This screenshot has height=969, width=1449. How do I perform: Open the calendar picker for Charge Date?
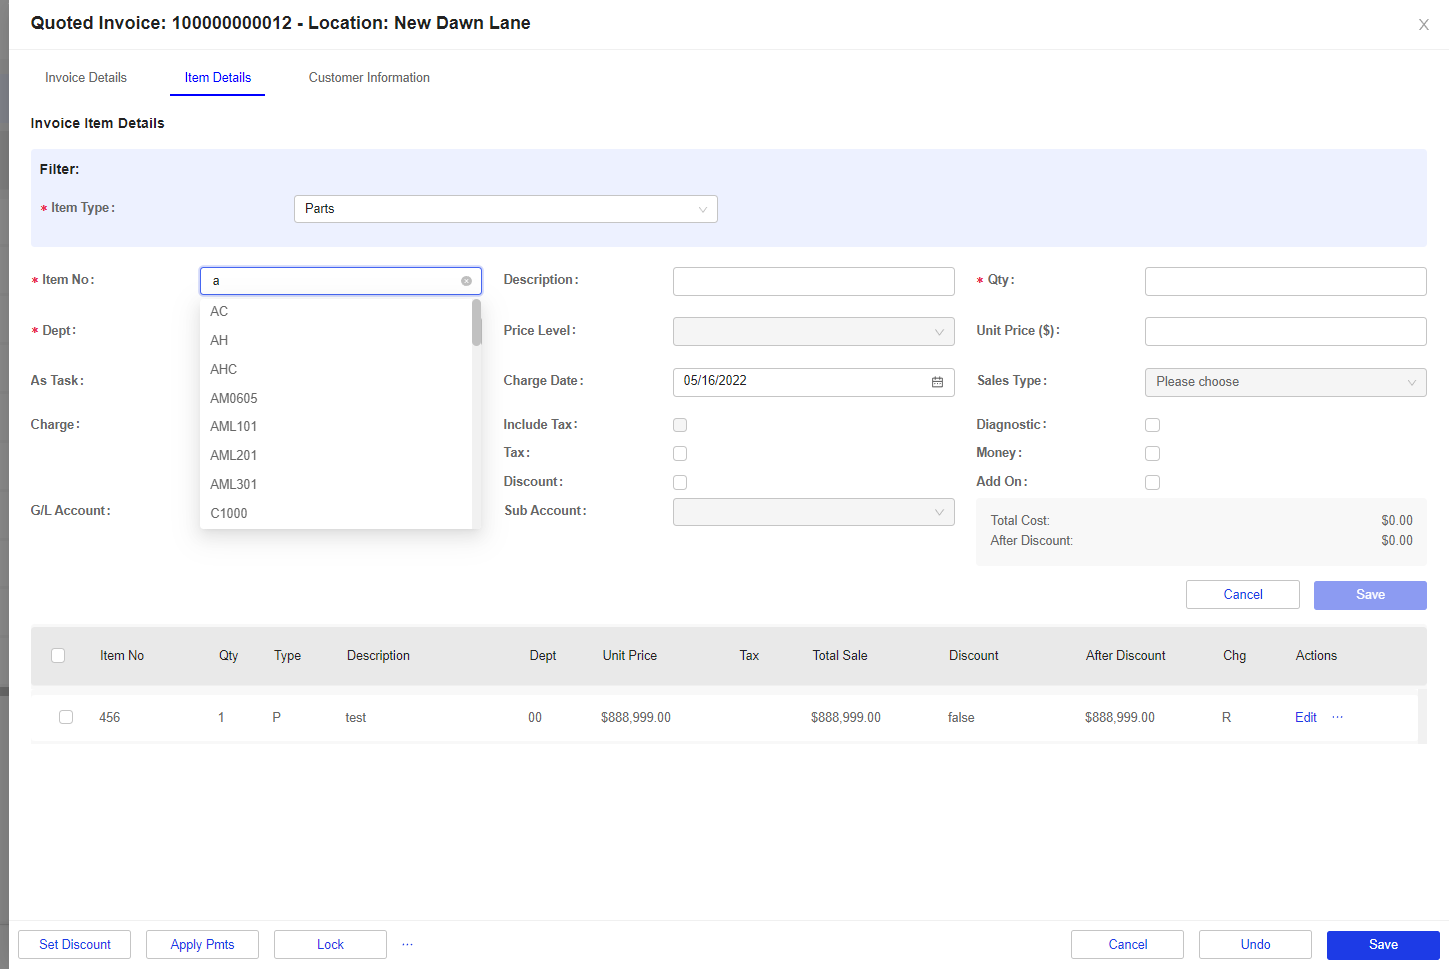click(936, 382)
